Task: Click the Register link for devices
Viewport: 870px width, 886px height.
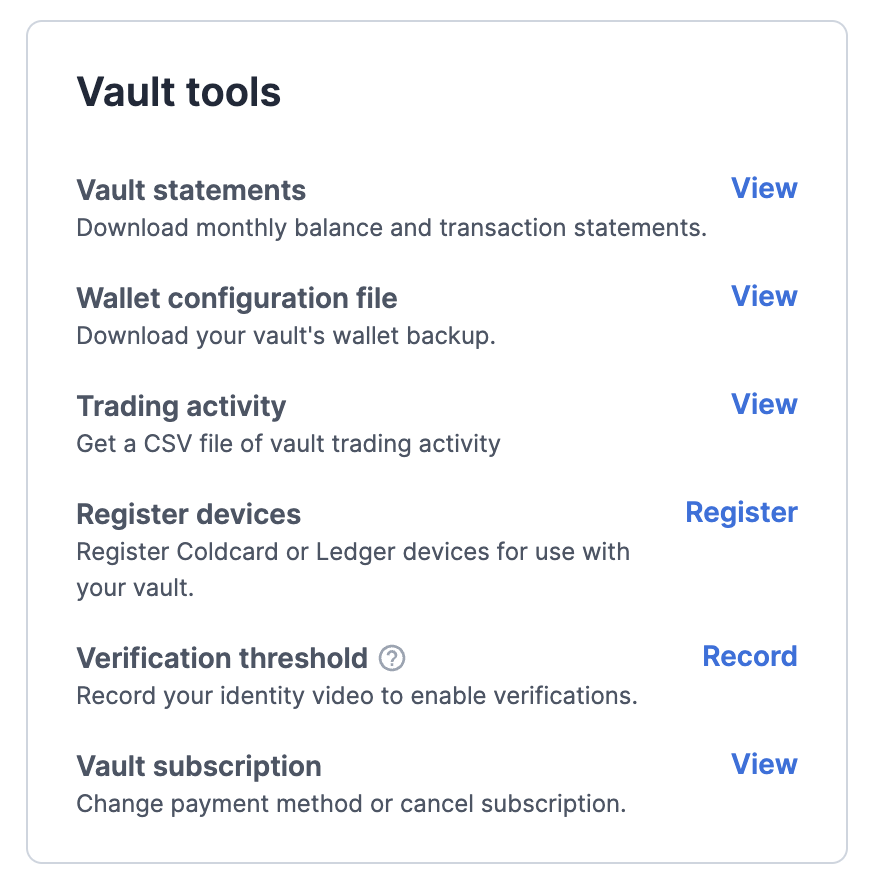Action: 741,512
